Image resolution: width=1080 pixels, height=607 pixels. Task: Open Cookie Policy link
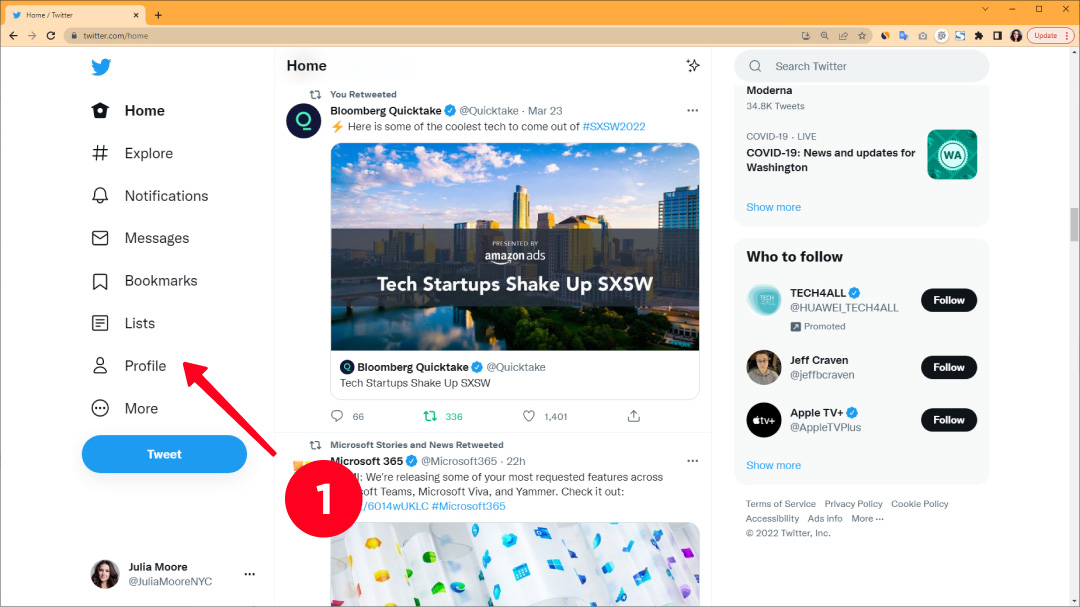[920, 504]
